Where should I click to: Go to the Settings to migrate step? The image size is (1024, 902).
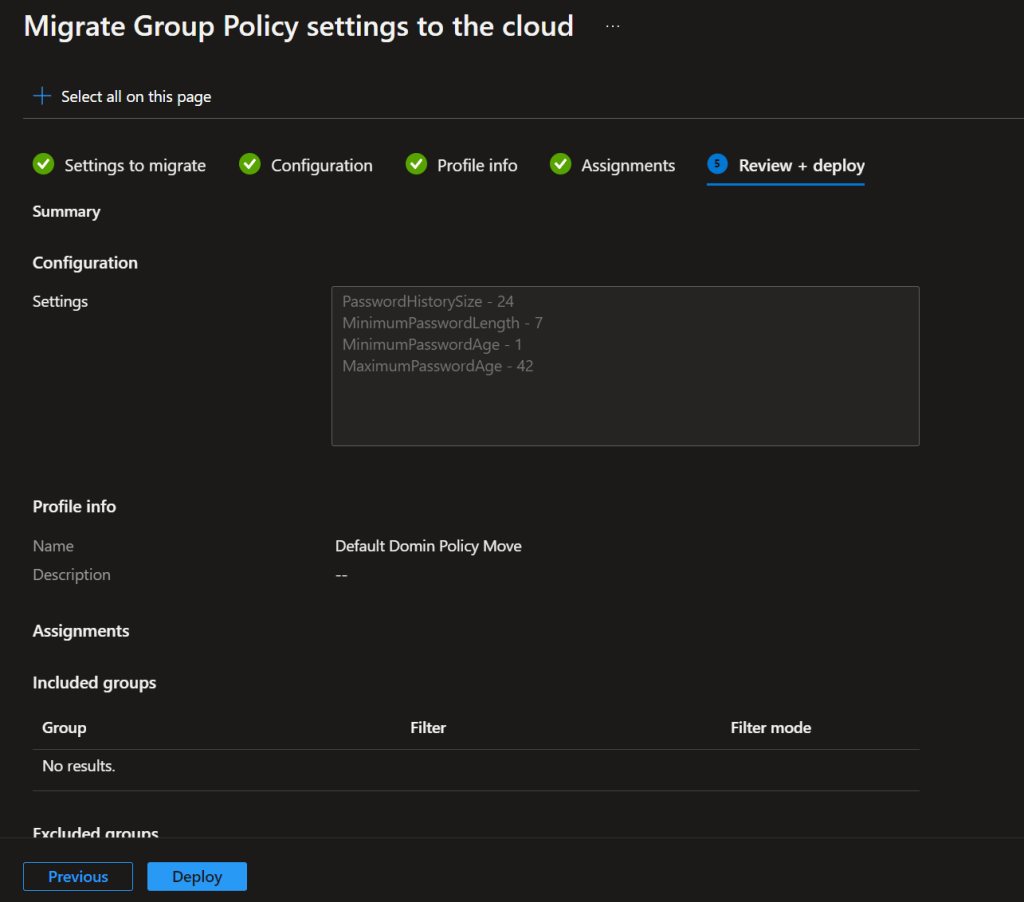pos(135,166)
